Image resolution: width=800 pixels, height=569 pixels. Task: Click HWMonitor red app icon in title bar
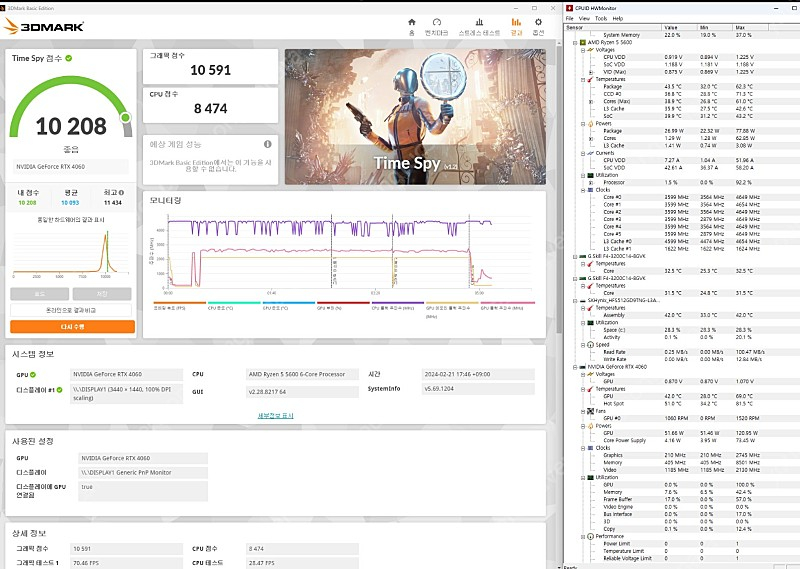[x=570, y=8]
